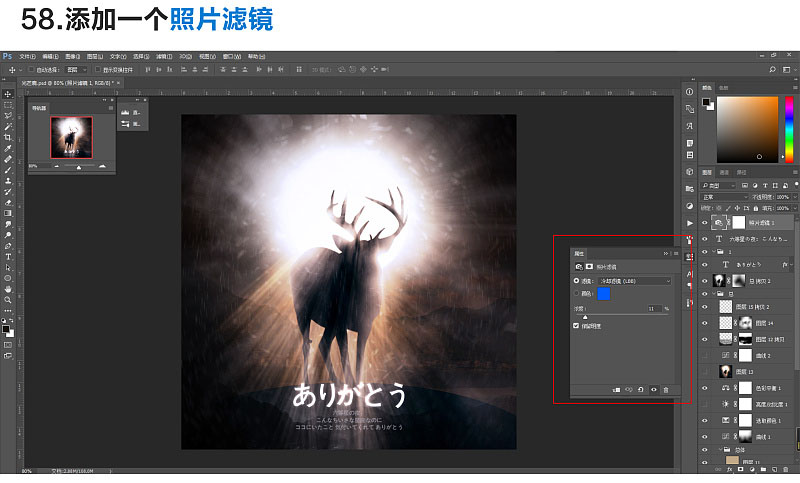Click the density value input field
800x483 pixels.
(654, 309)
